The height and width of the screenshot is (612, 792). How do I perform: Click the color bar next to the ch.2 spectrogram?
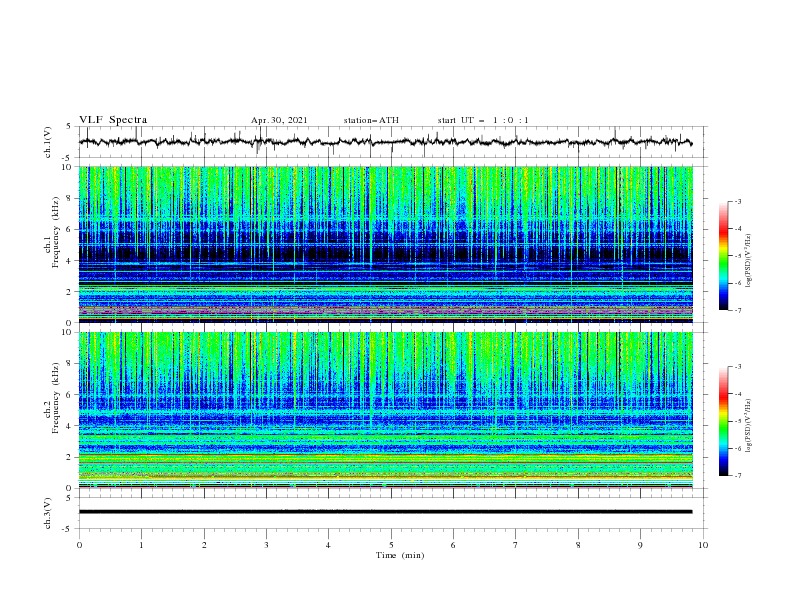(x=723, y=421)
